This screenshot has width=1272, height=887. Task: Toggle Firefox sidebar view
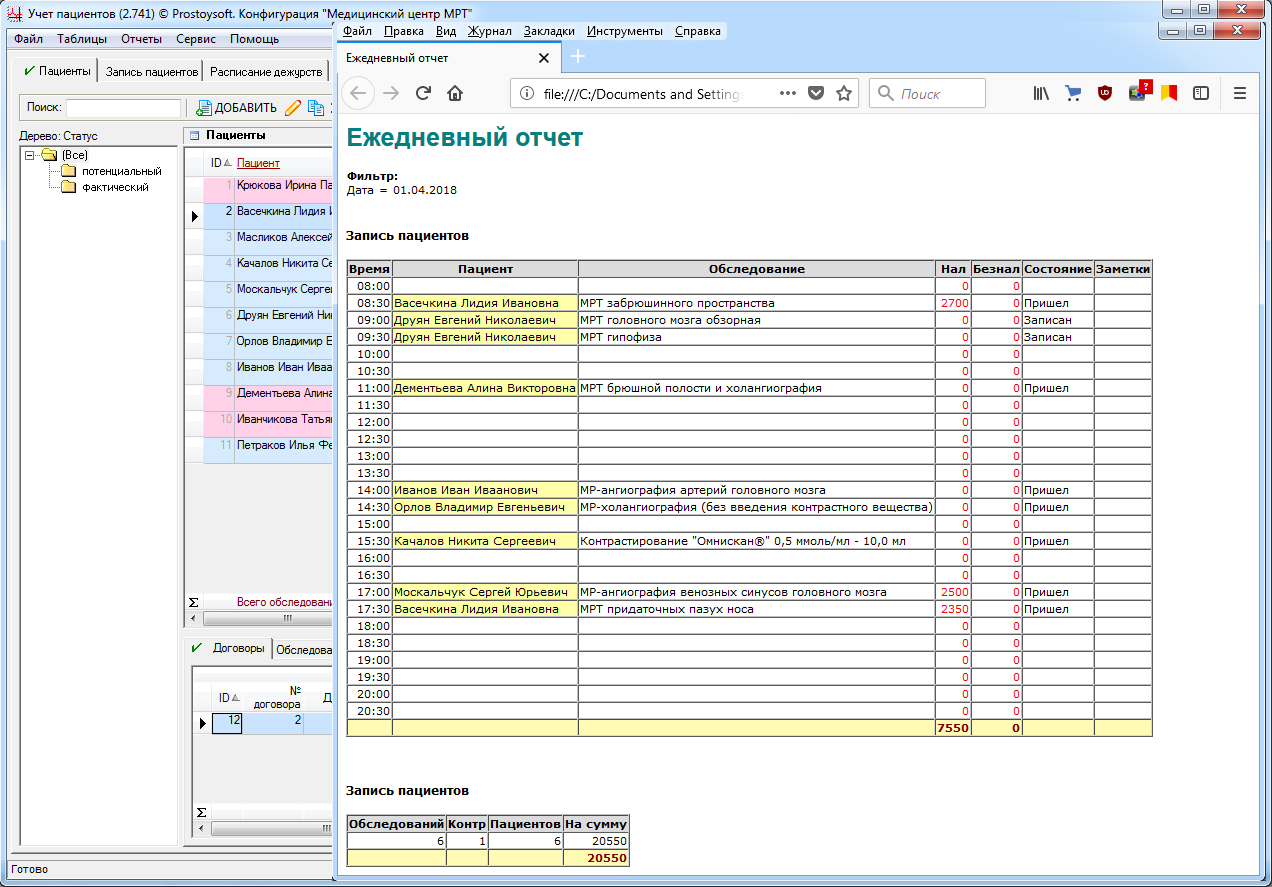point(1201,93)
